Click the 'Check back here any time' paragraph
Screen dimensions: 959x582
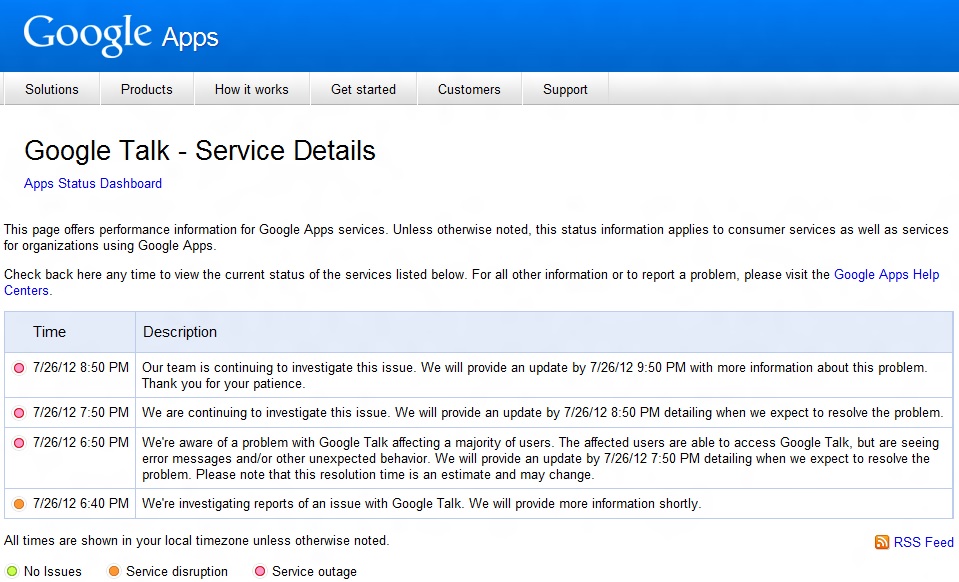click(x=472, y=282)
